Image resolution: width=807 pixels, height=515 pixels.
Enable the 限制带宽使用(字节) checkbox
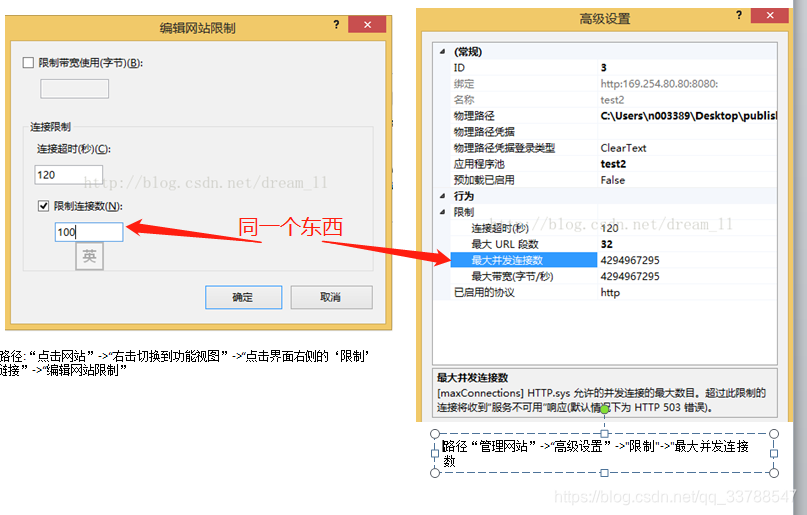[28, 63]
